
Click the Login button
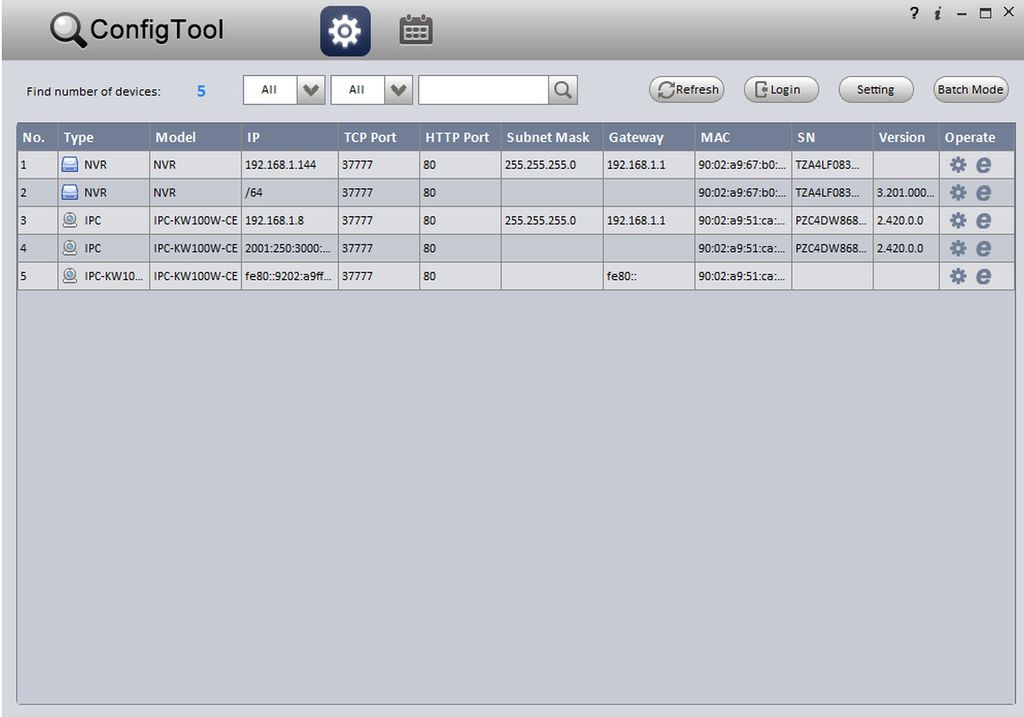click(781, 89)
